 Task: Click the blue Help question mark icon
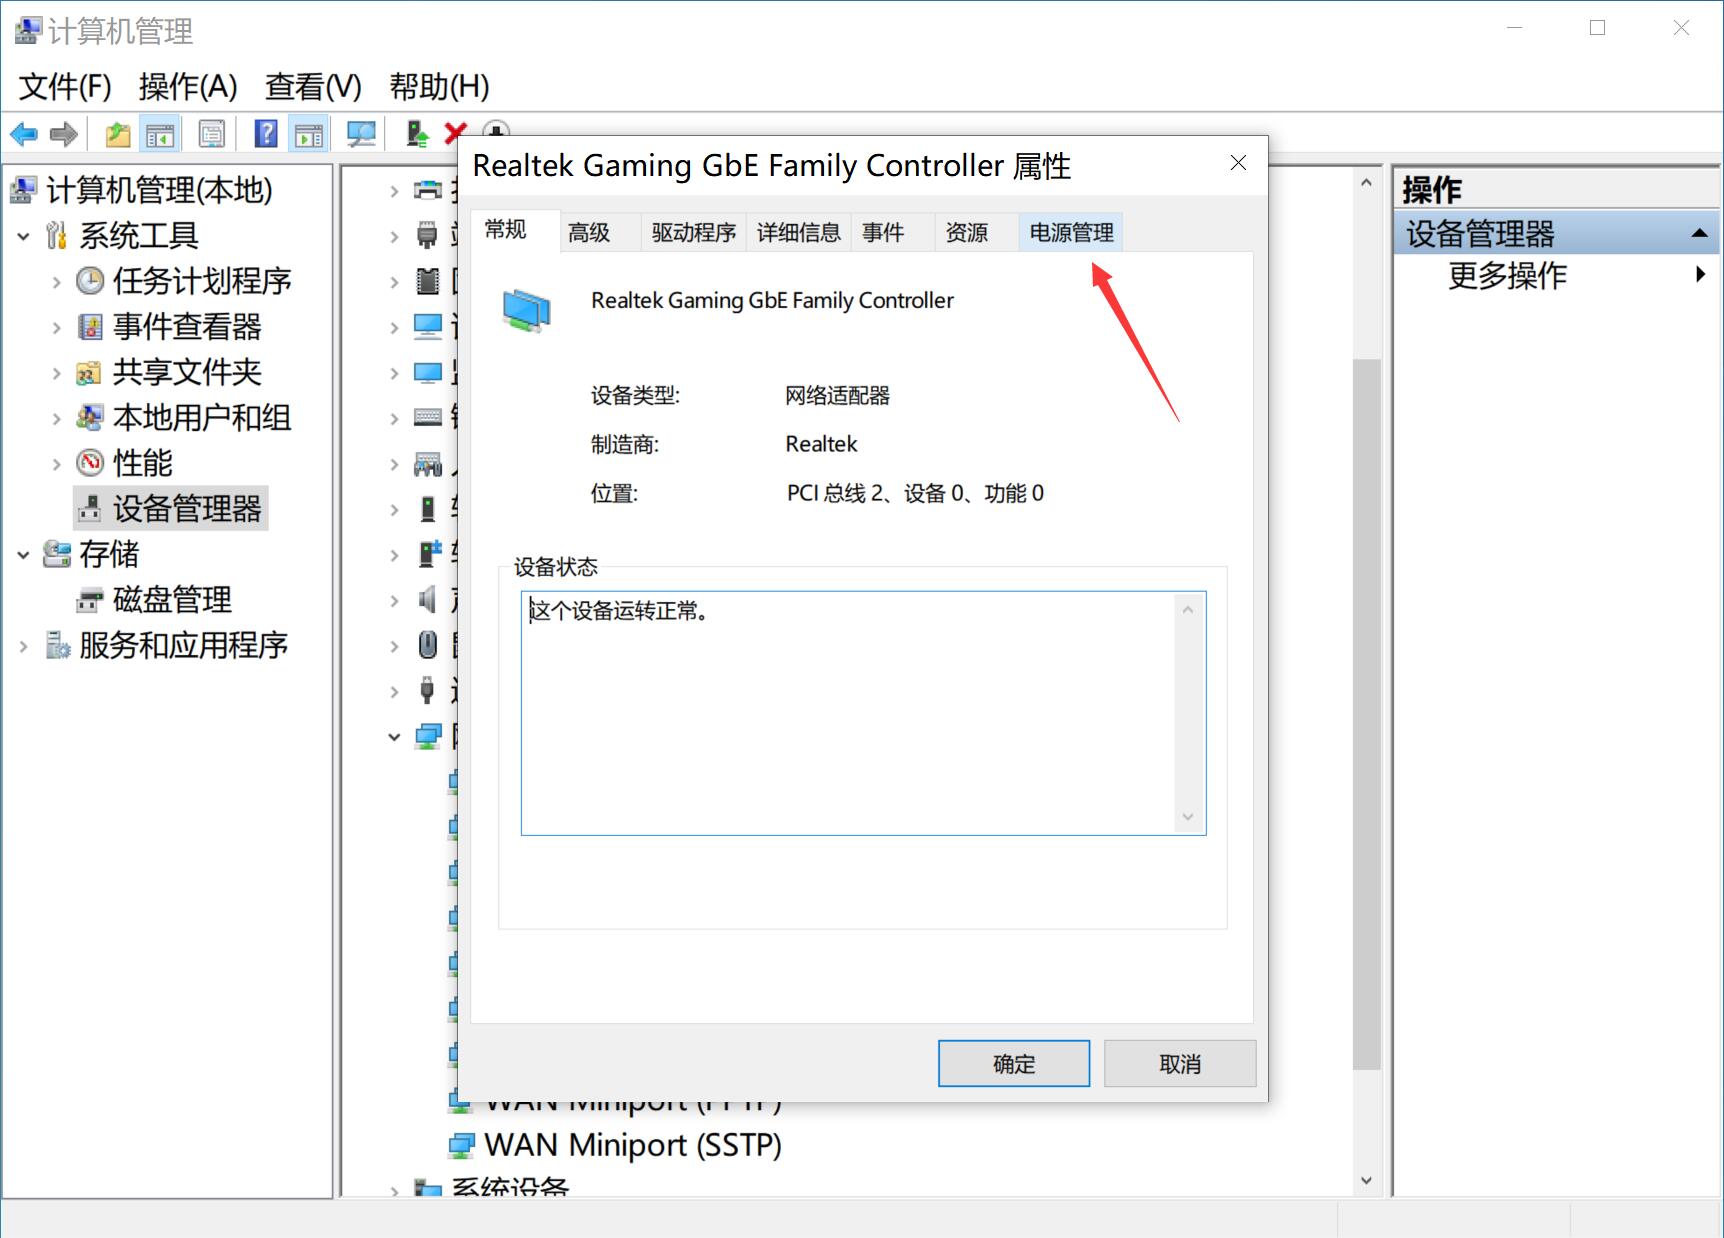pyautogui.click(x=266, y=134)
